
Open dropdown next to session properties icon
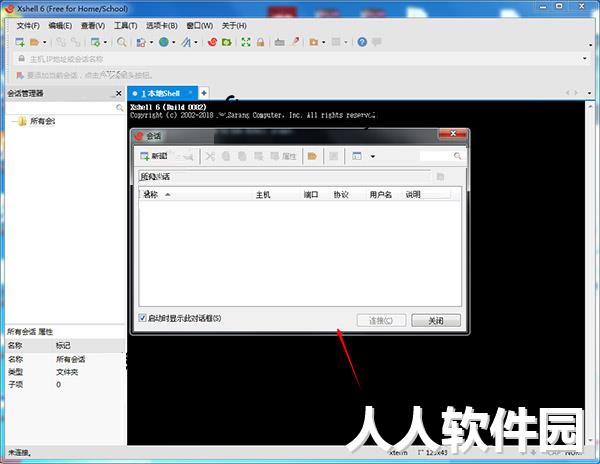[105, 42]
